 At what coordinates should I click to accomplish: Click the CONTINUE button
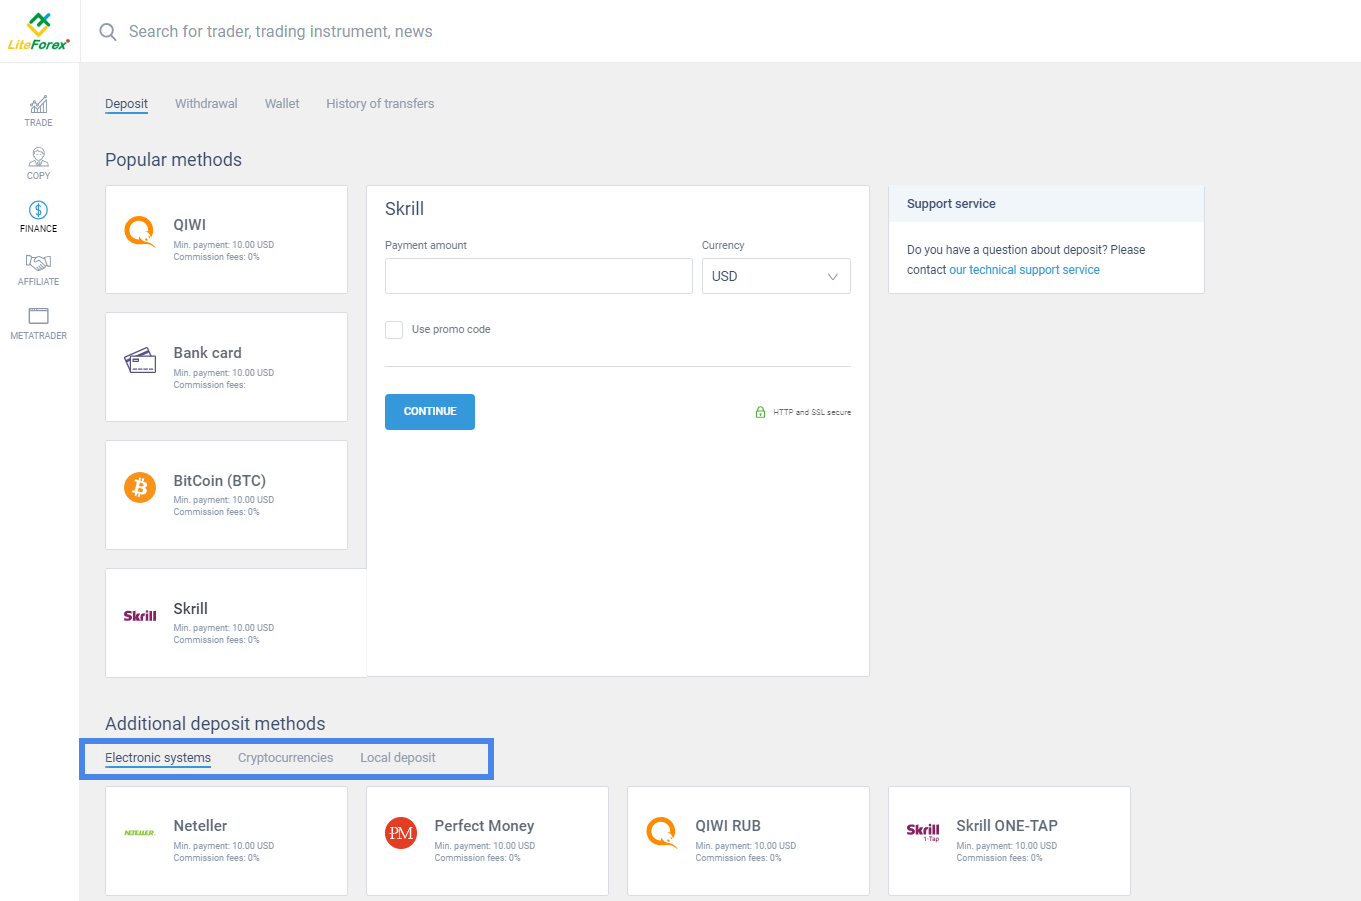[x=430, y=412]
